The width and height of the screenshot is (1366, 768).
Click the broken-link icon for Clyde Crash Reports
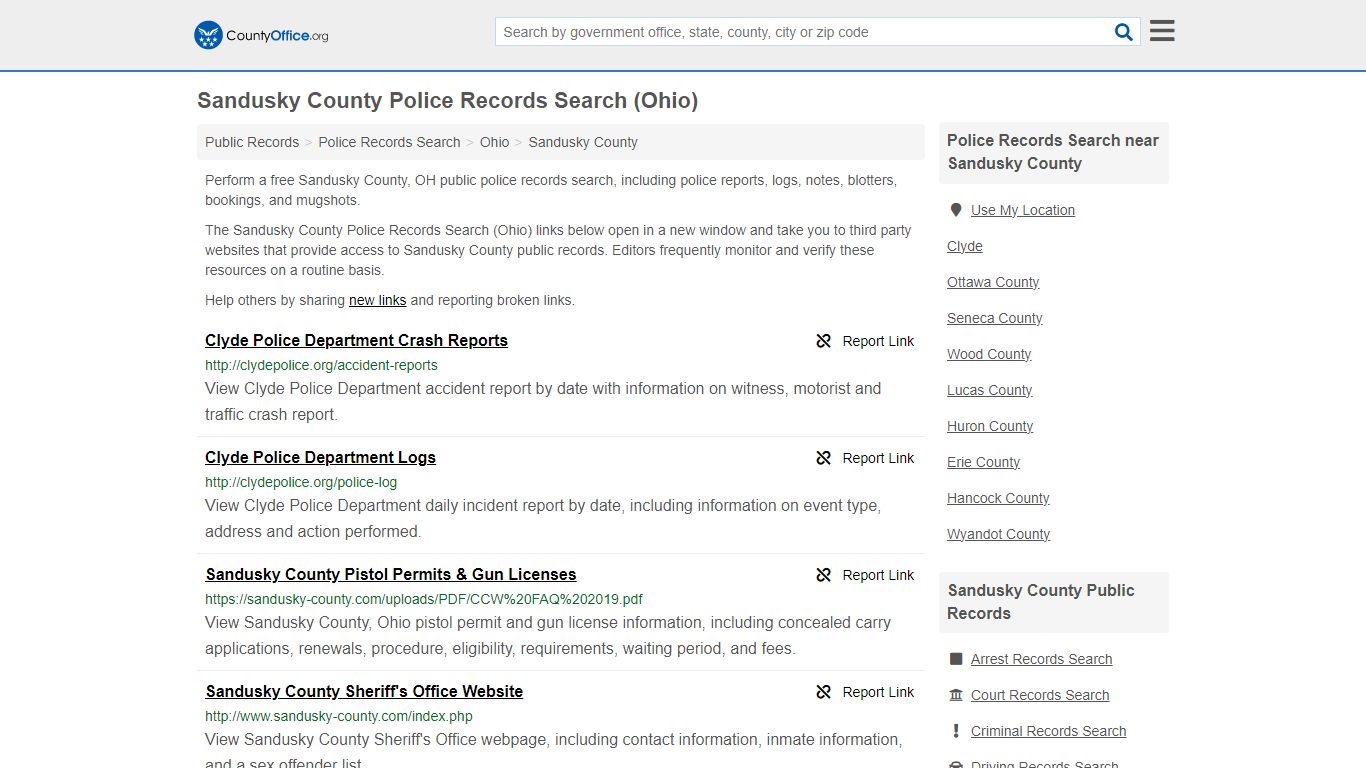tap(823, 341)
